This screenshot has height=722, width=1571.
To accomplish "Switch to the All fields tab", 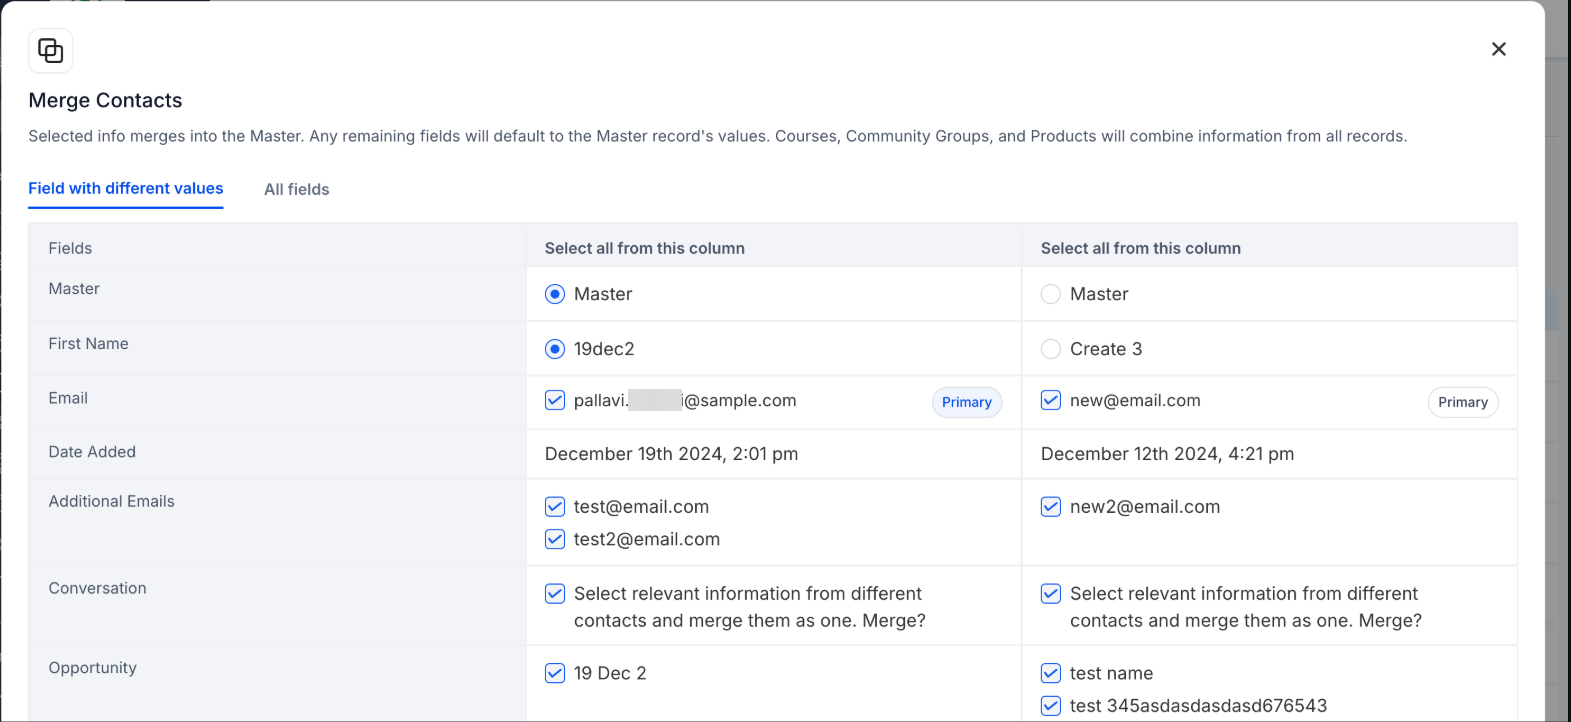I will point(296,189).
